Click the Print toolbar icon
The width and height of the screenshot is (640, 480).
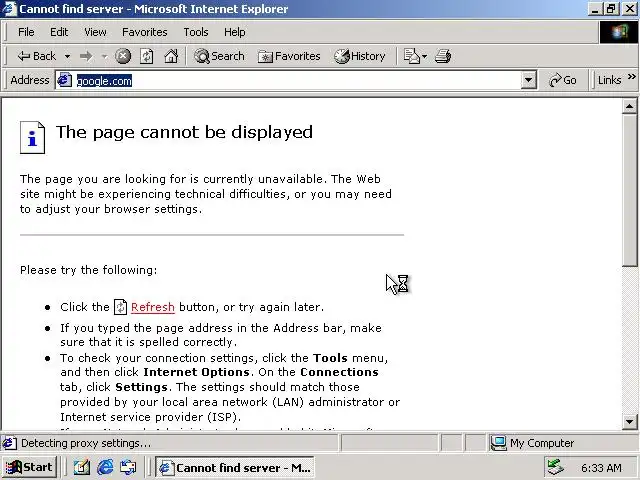pos(443,56)
